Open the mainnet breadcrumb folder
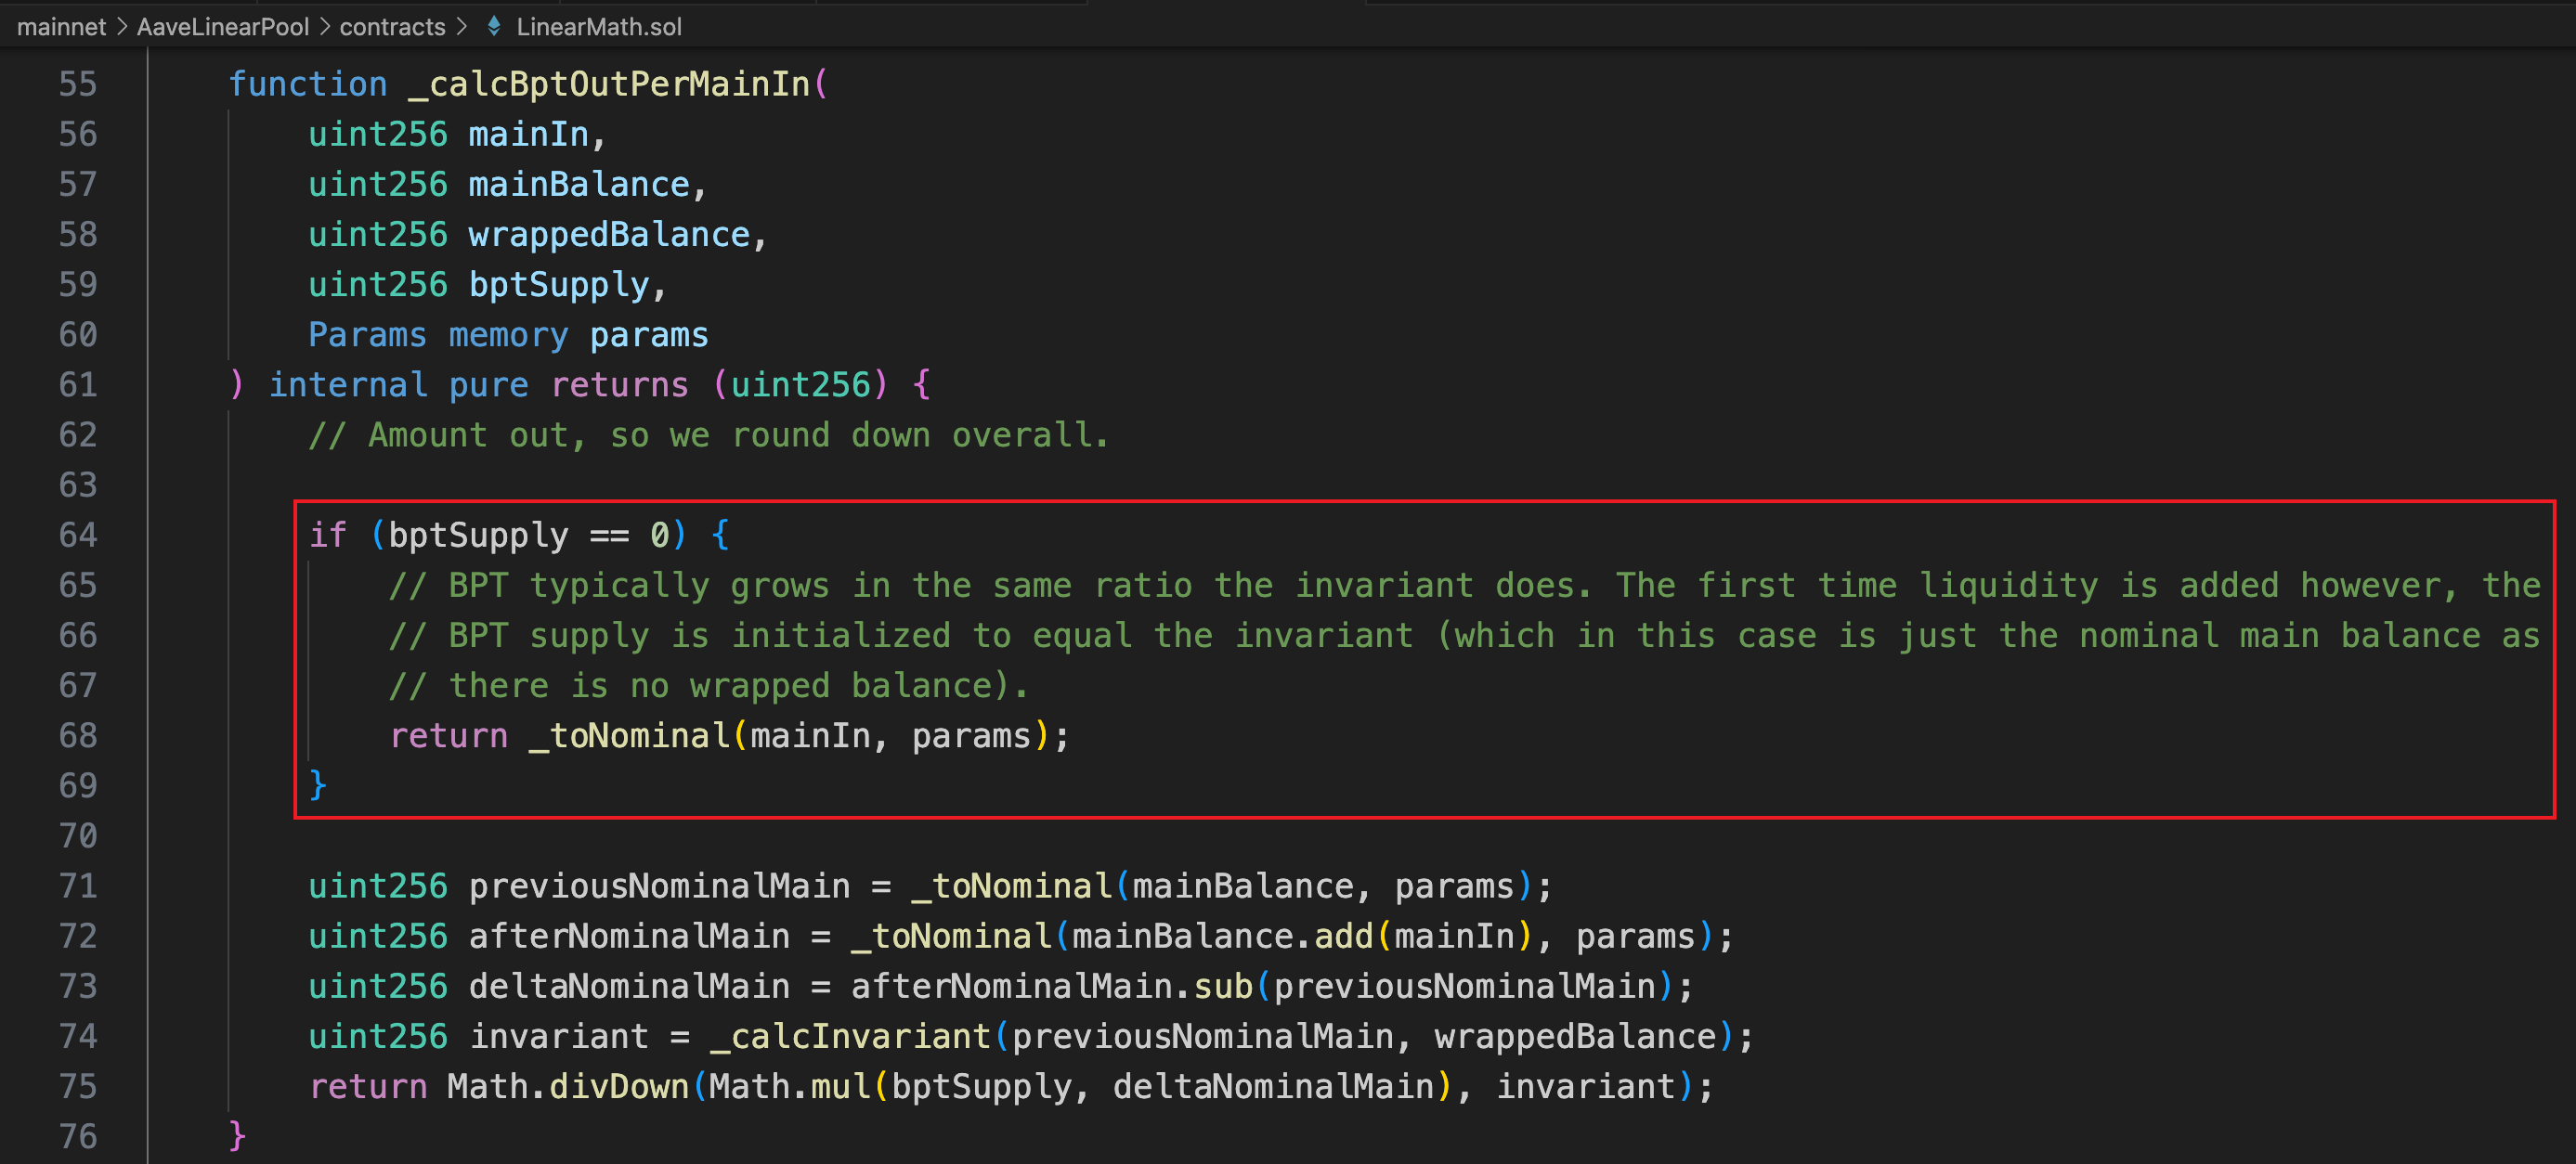This screenshot has width=2576, height=1164. (61, 27)
